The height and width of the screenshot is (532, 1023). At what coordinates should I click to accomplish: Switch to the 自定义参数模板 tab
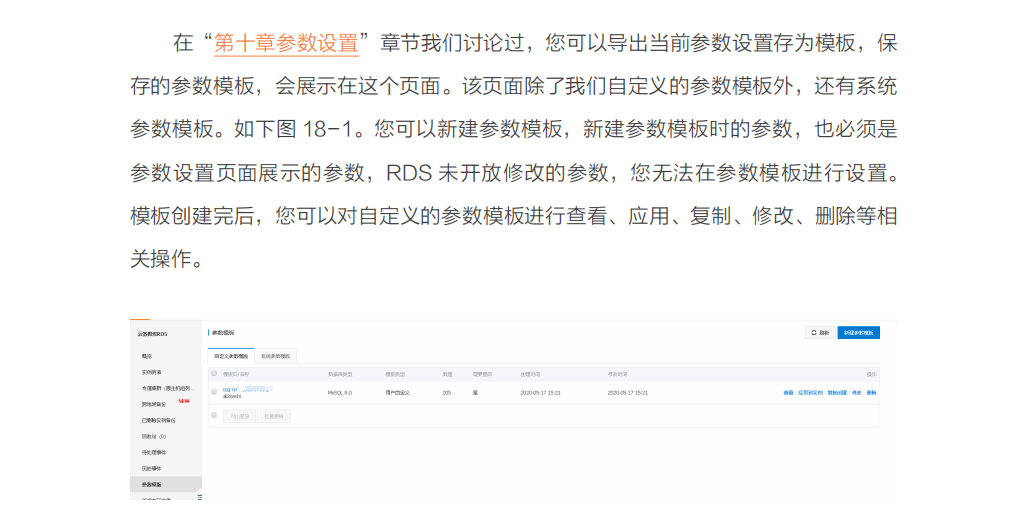coord(231,356)
